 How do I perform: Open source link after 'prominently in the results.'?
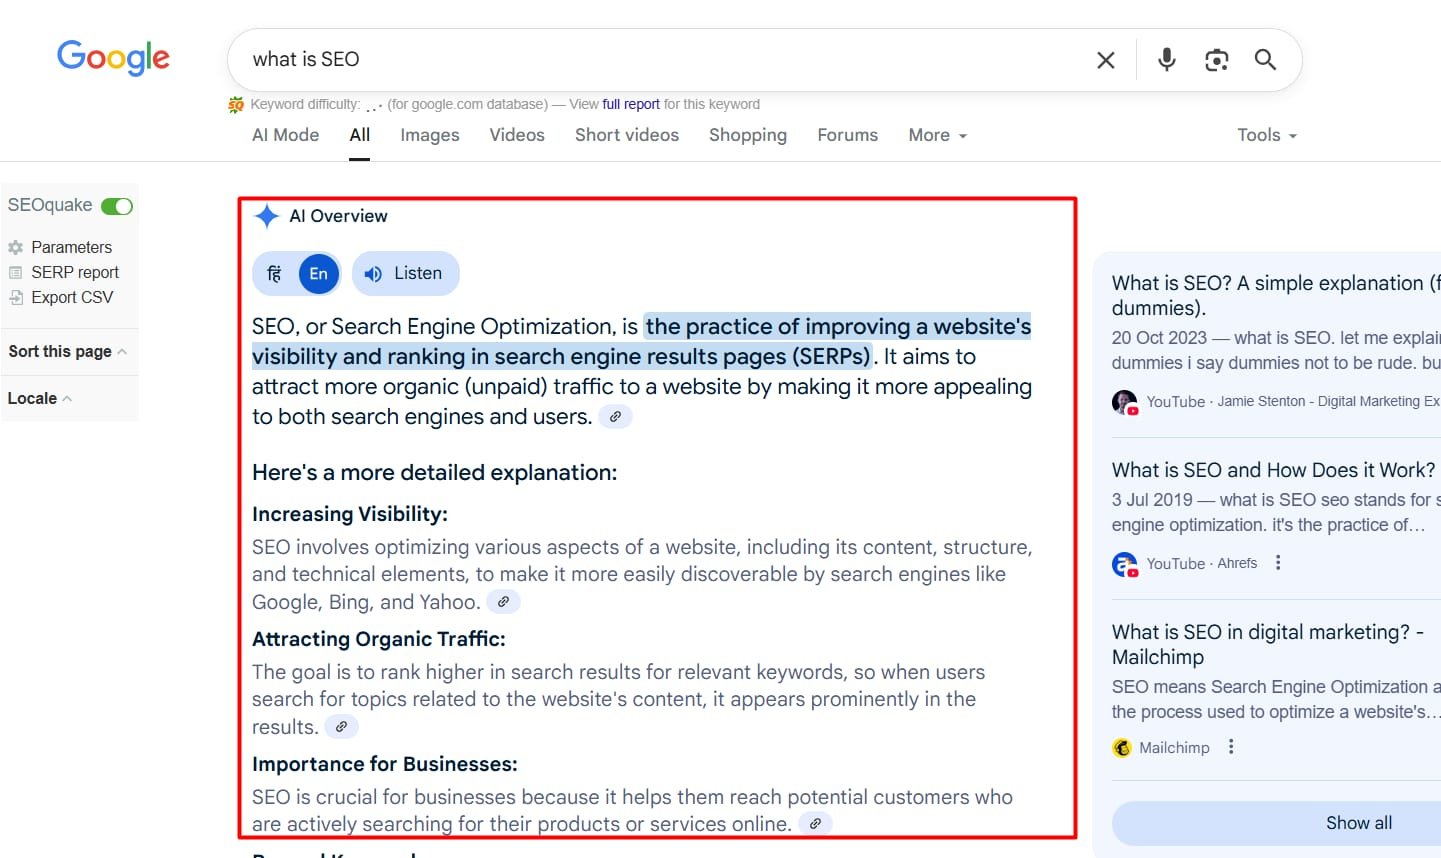pyautogui.click(x=341, y=727)
